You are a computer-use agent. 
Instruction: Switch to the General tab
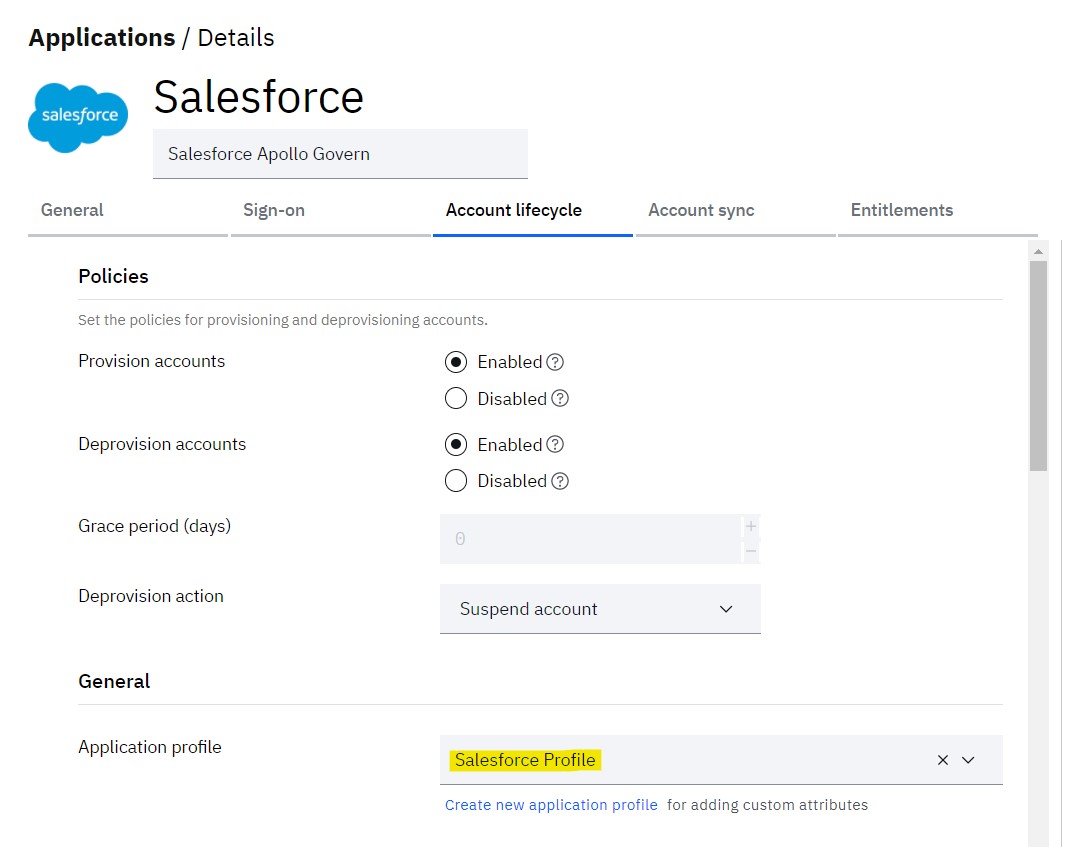[x=128, y=211]
